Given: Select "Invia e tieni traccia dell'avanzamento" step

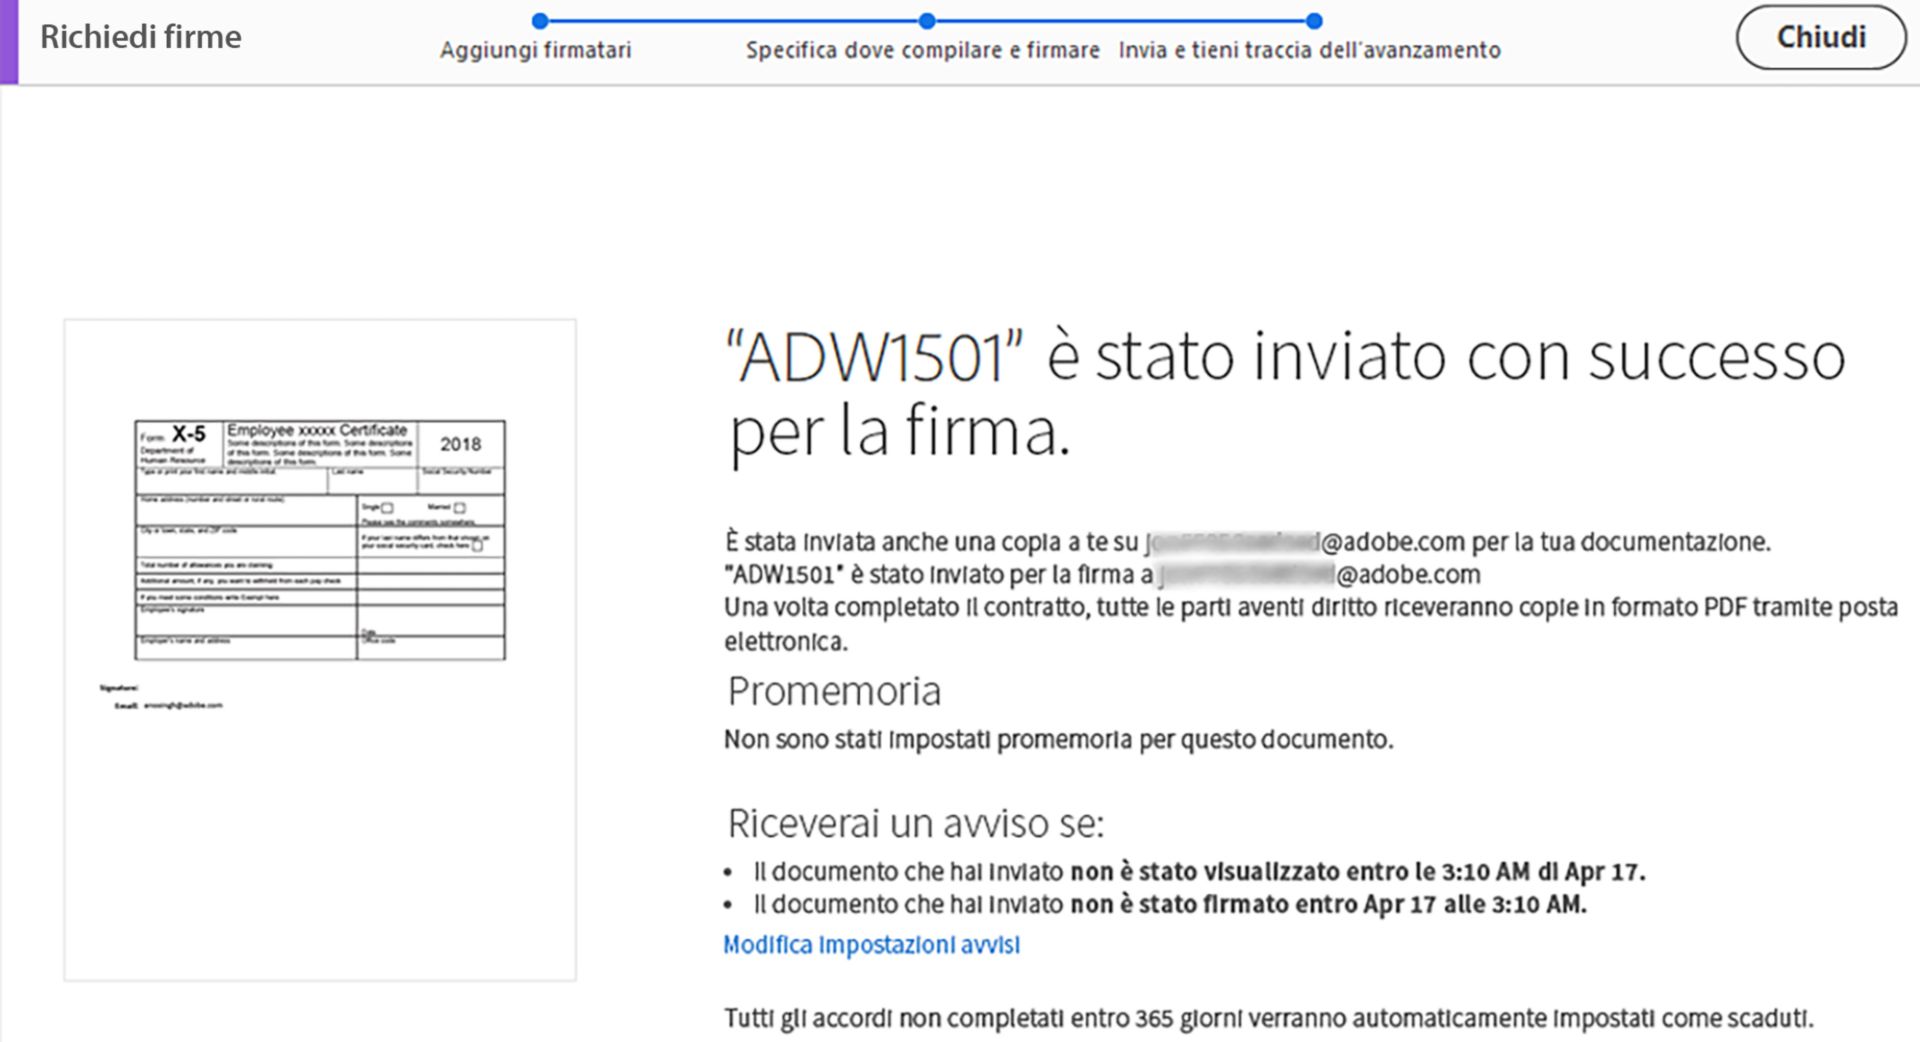Looking at the screenshot, I should [x=1310, y=46].
